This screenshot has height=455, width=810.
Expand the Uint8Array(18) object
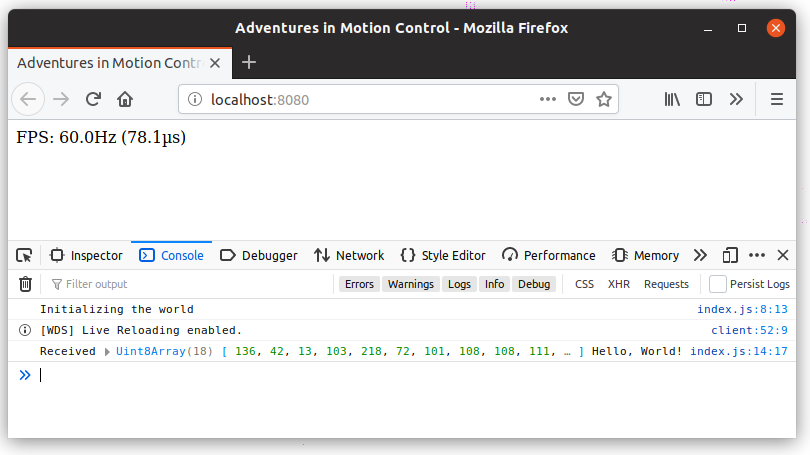[107, 352]
